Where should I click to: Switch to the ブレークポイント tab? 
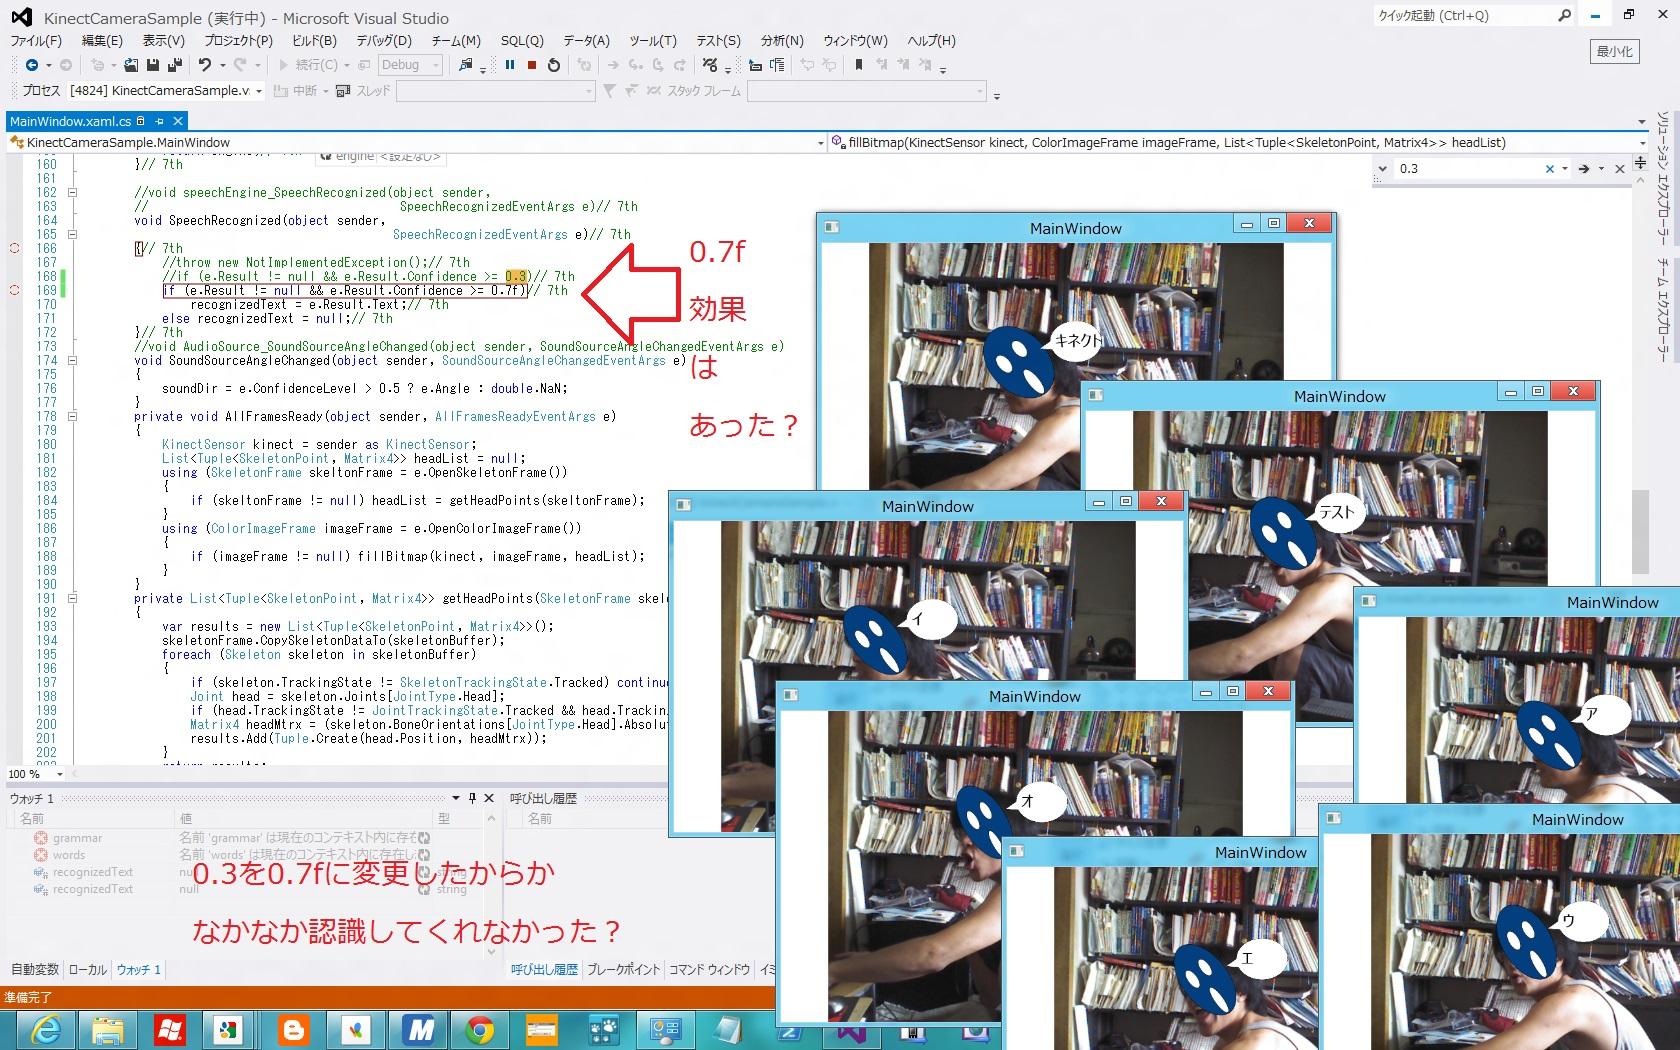coord(624,969)
